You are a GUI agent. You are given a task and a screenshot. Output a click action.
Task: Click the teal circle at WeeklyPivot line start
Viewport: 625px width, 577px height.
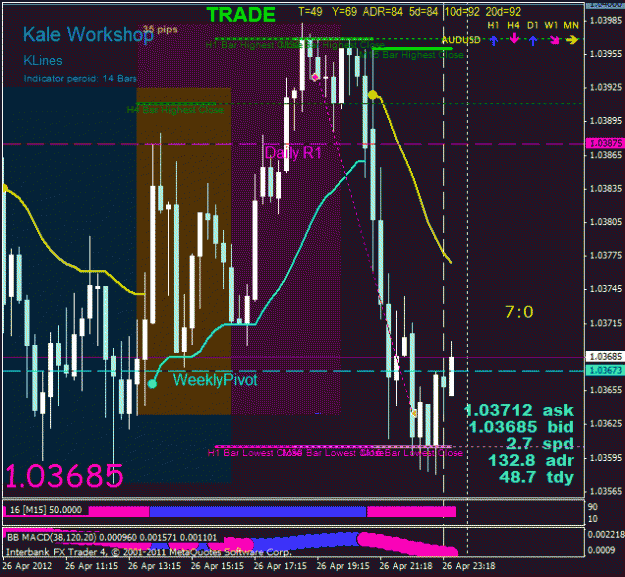152,384
